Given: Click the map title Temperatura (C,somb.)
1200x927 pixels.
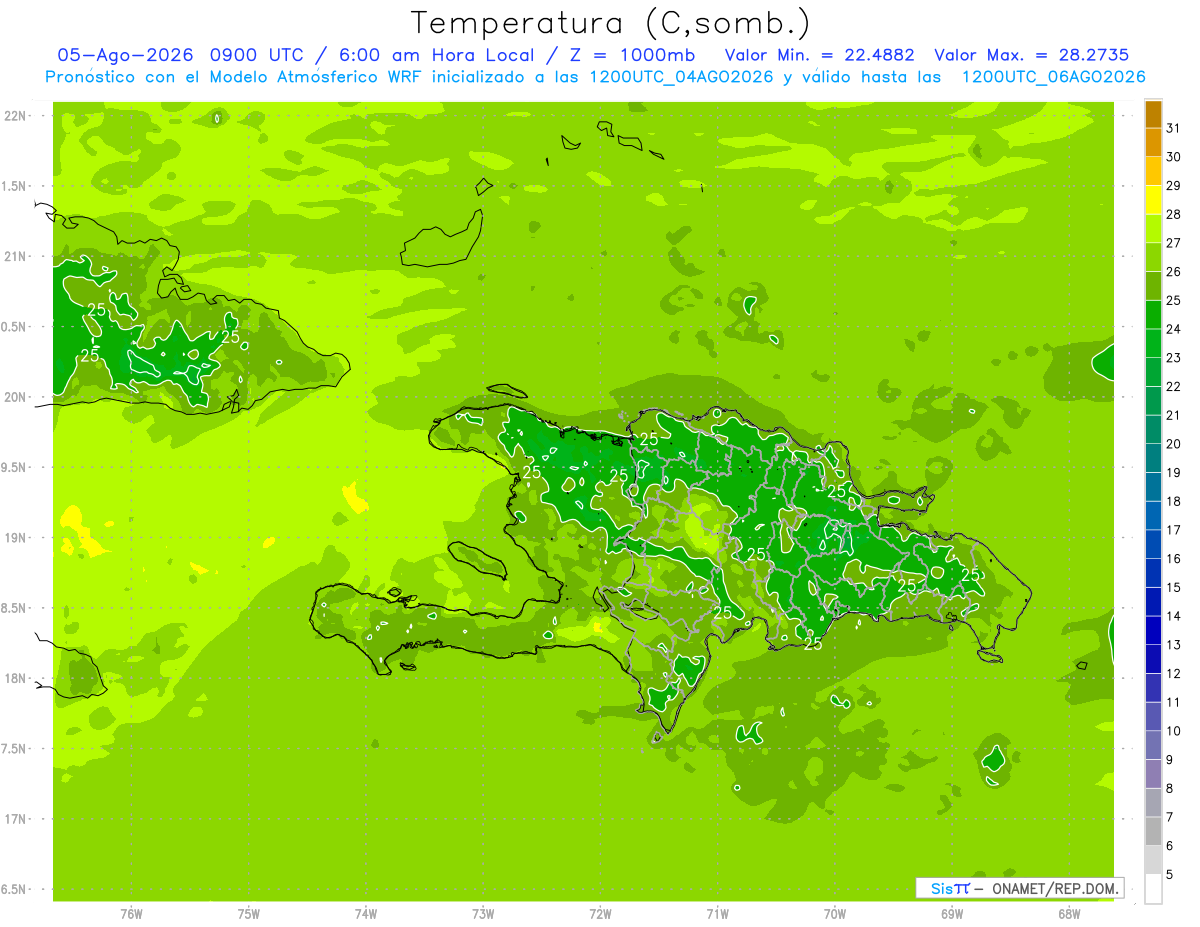Looking at the screenshot, I should [611, 22].
